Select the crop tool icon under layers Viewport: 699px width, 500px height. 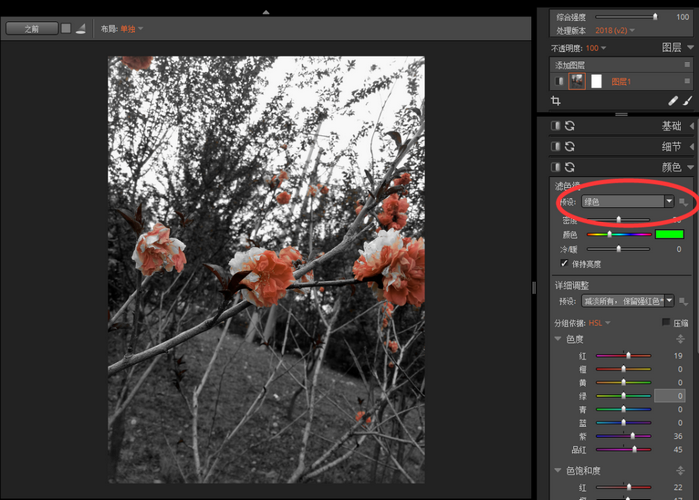tap(556, 101)
